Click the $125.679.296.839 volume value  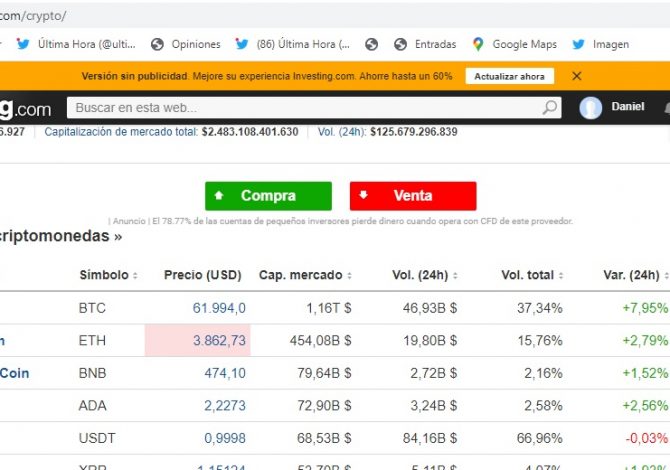click(414, 132)
